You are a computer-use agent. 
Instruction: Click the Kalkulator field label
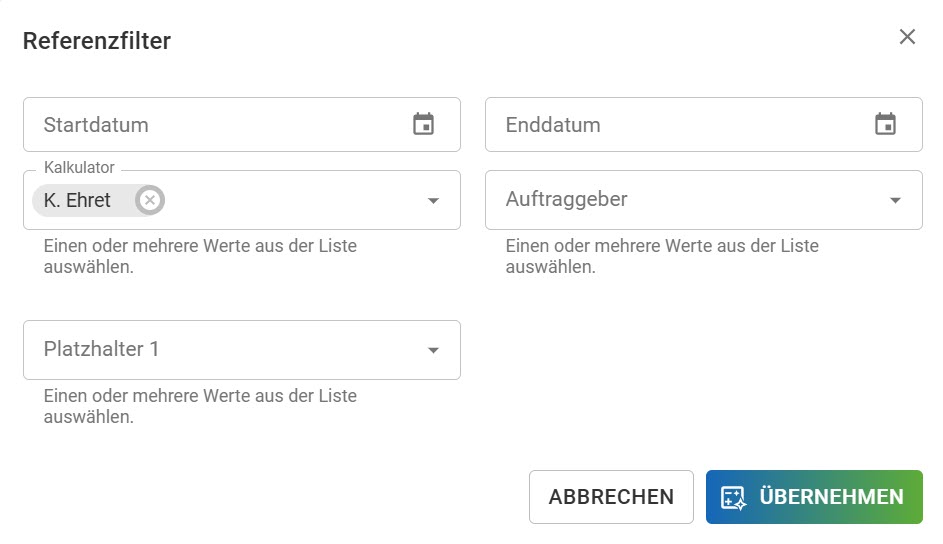point(79,167)
